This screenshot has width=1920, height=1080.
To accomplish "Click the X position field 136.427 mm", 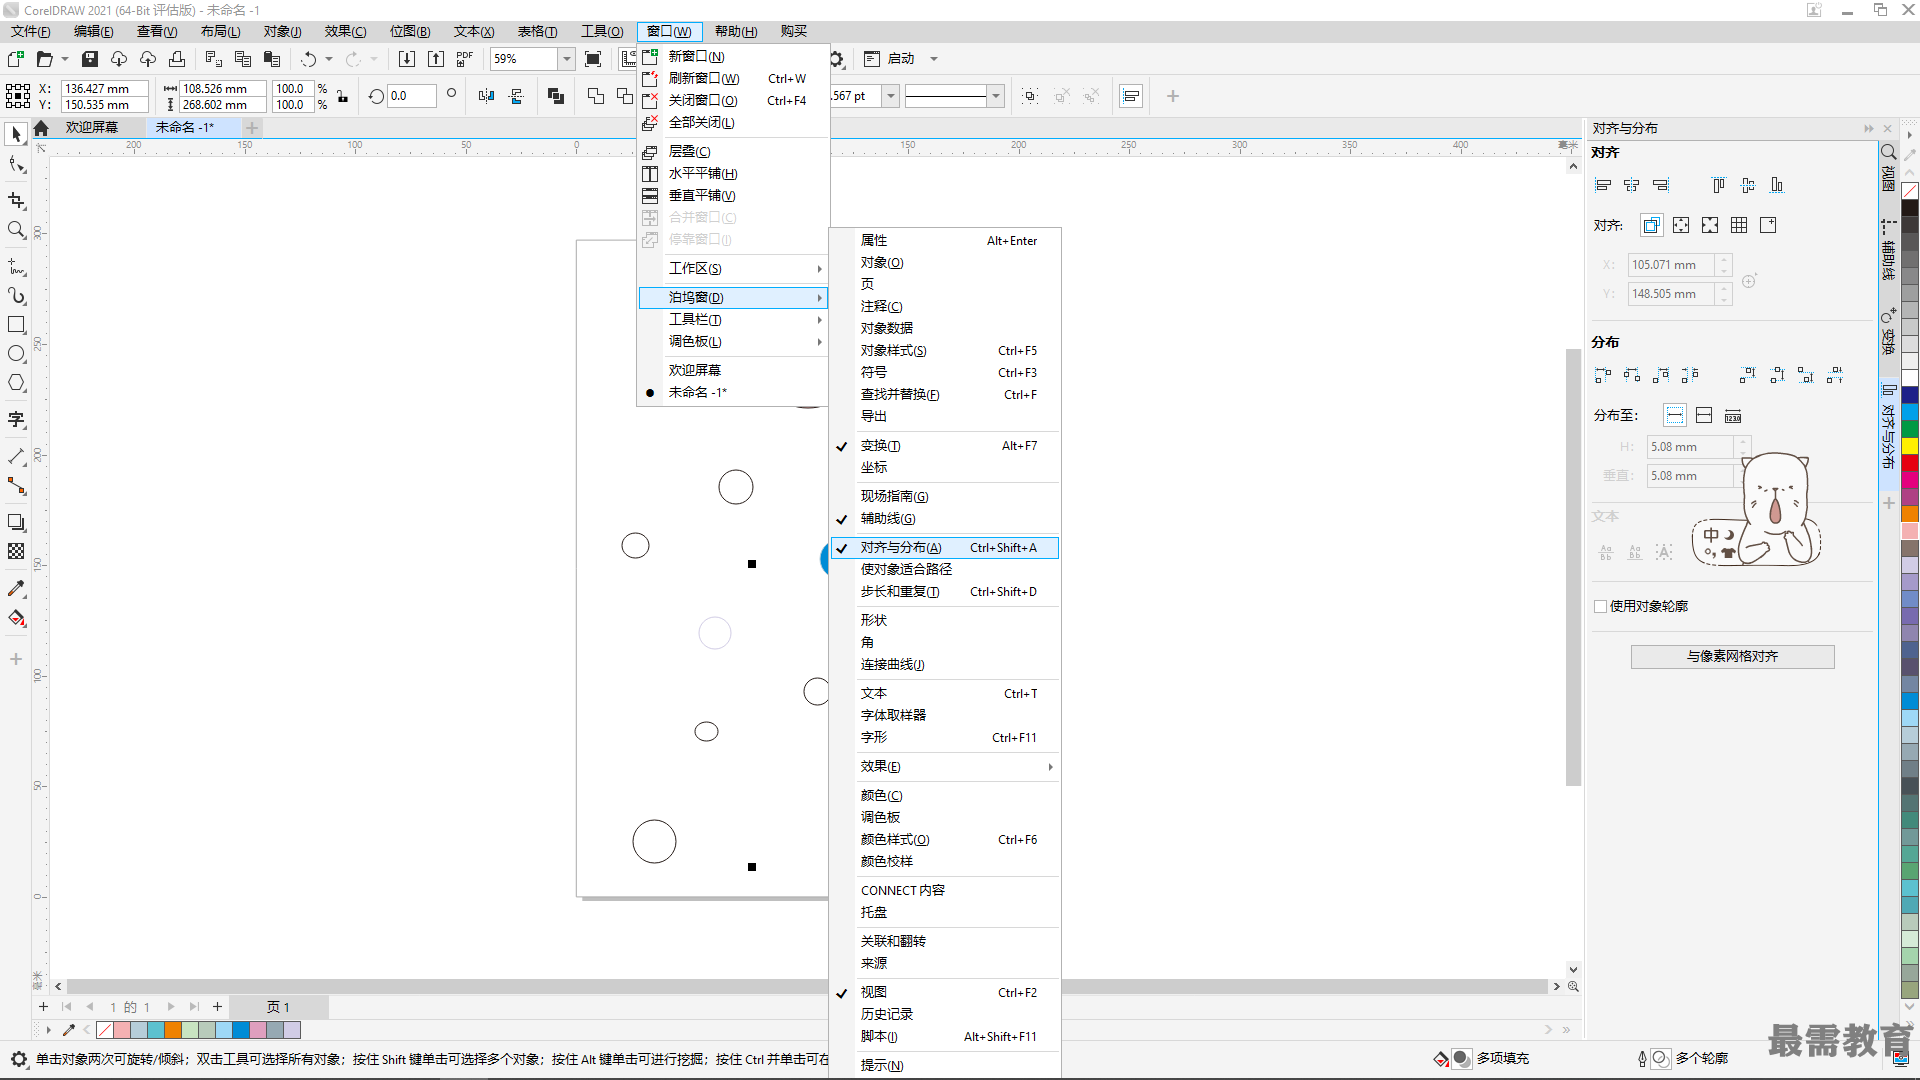I will pyautogui.click(x=104, y=88).
